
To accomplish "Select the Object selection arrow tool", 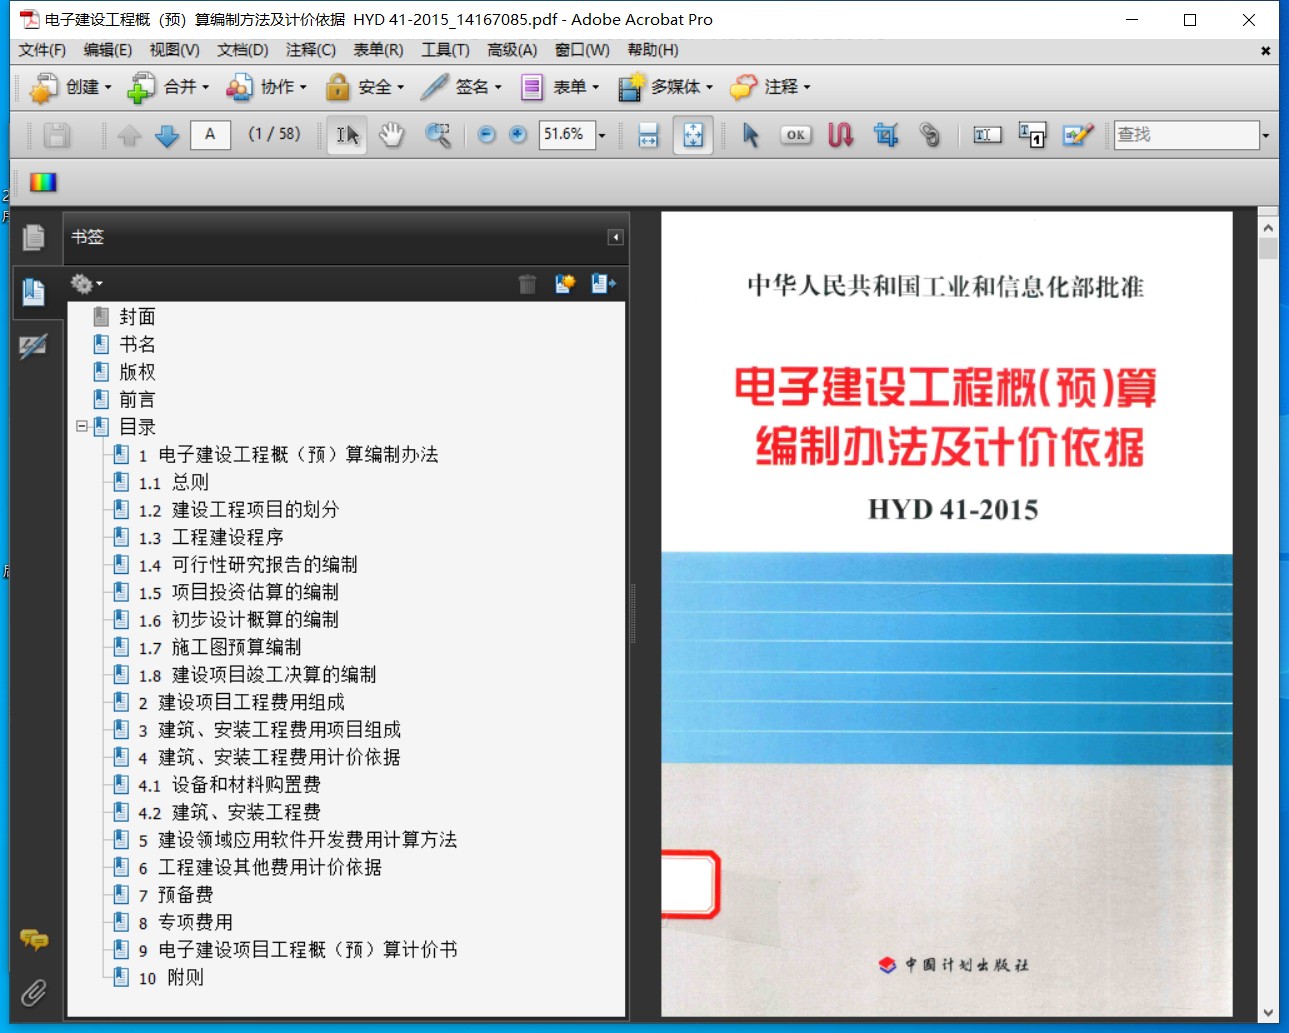I will [x=751, y=135].
